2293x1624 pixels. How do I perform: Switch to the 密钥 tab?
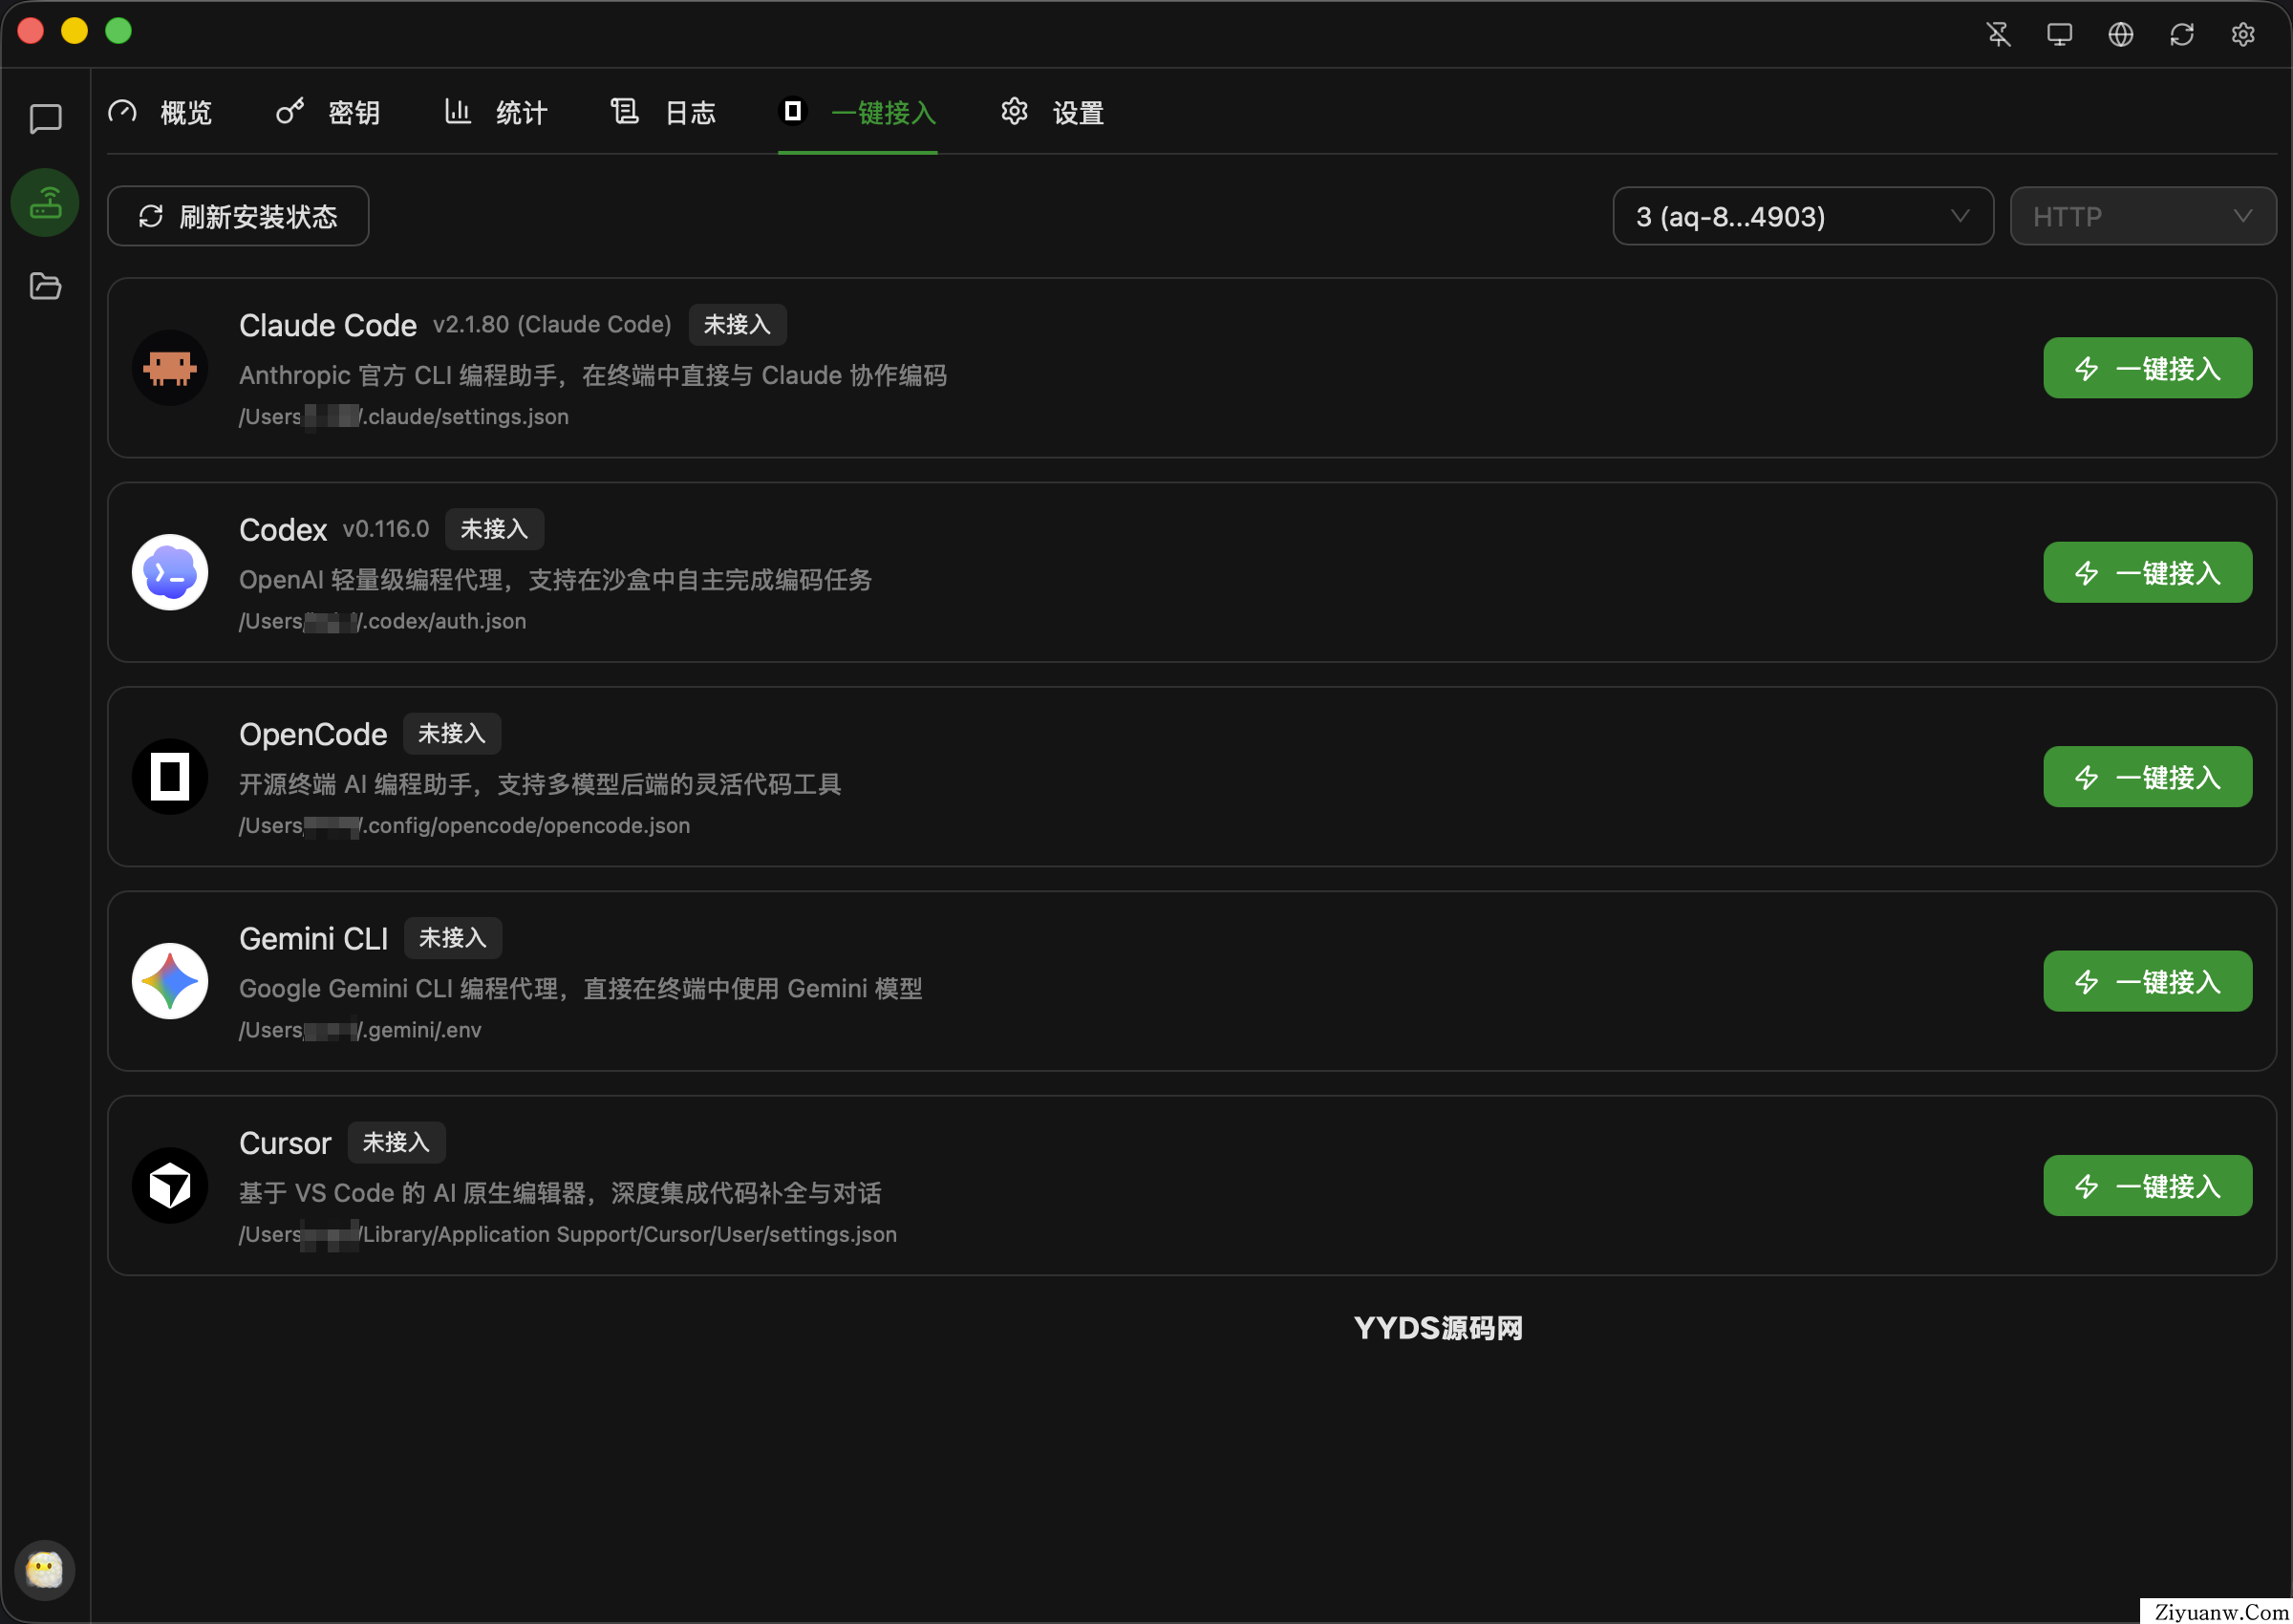pos(328,112)
